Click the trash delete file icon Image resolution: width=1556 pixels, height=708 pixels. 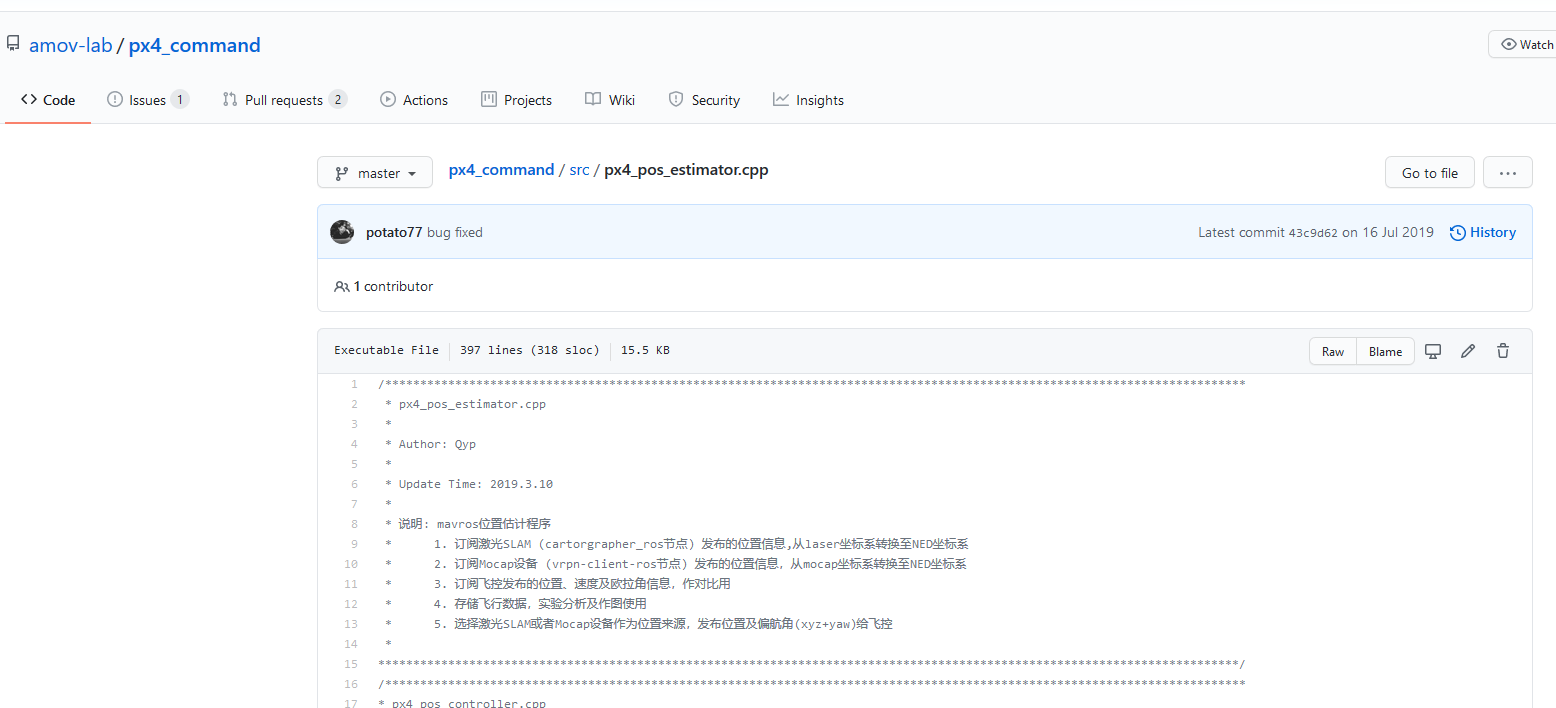[x=1502, y=351]
